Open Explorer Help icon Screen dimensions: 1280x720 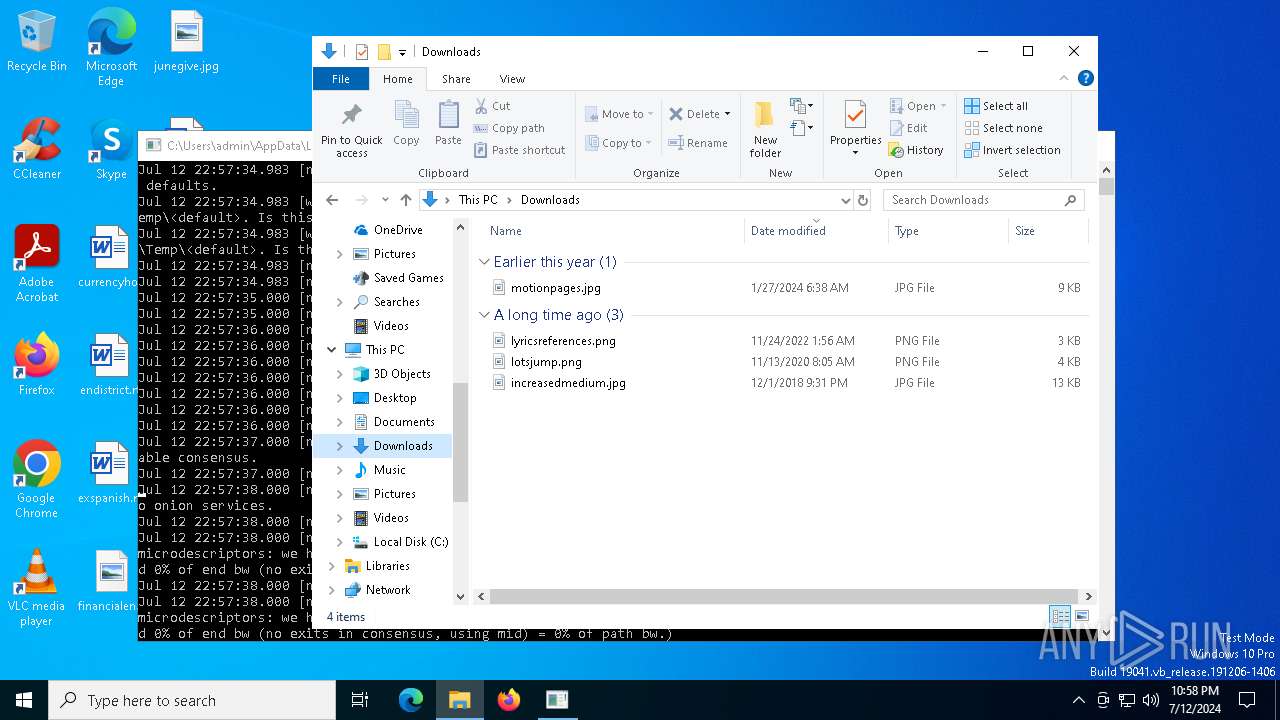pyautogui.click(x=1086, y=78)
